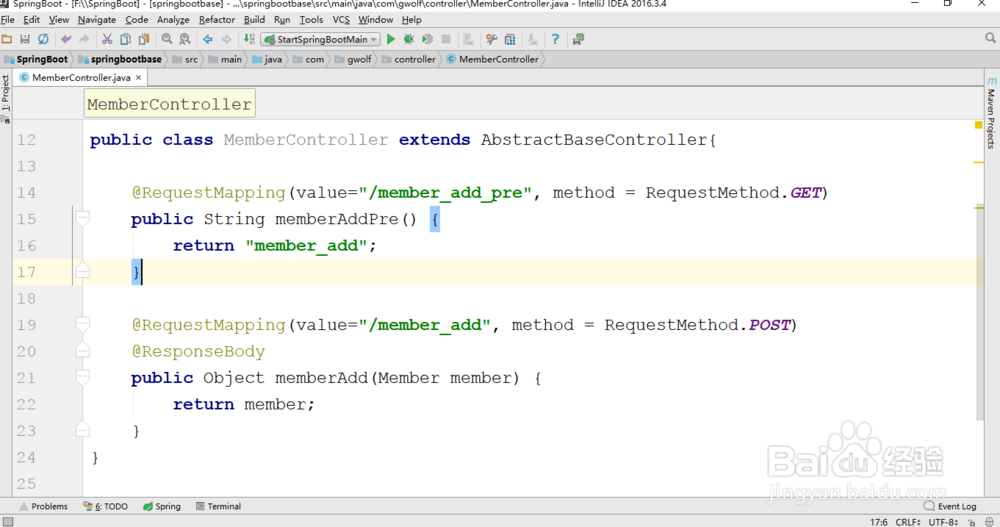
Task: Click the springbootbase breadcrumb
Action: [x=120, y=59]
